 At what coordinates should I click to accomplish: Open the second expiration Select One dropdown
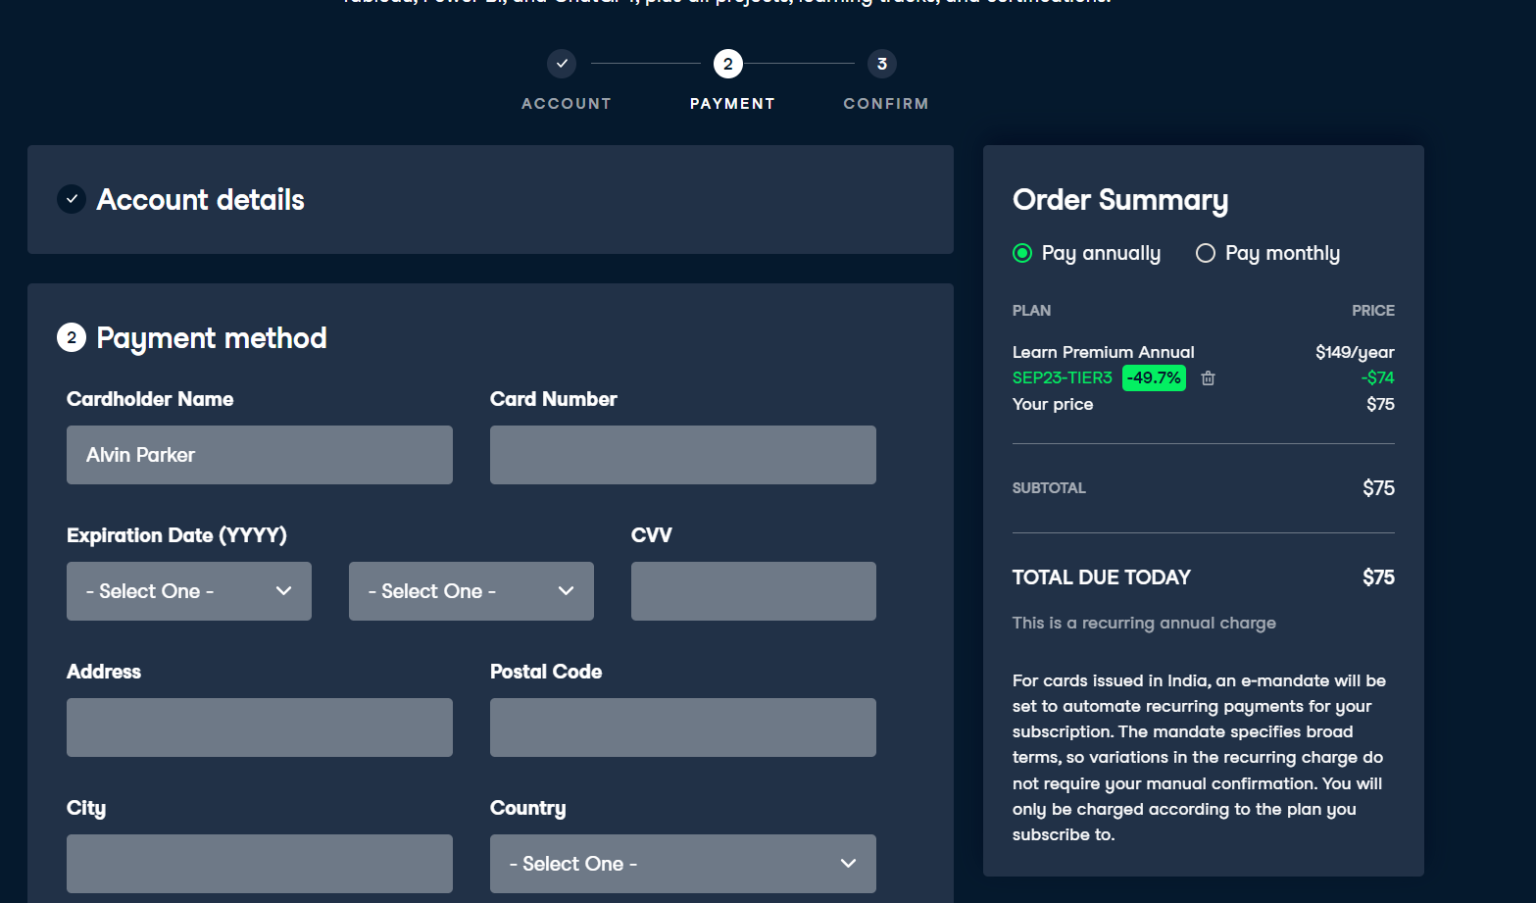click(x=470, y=591)
